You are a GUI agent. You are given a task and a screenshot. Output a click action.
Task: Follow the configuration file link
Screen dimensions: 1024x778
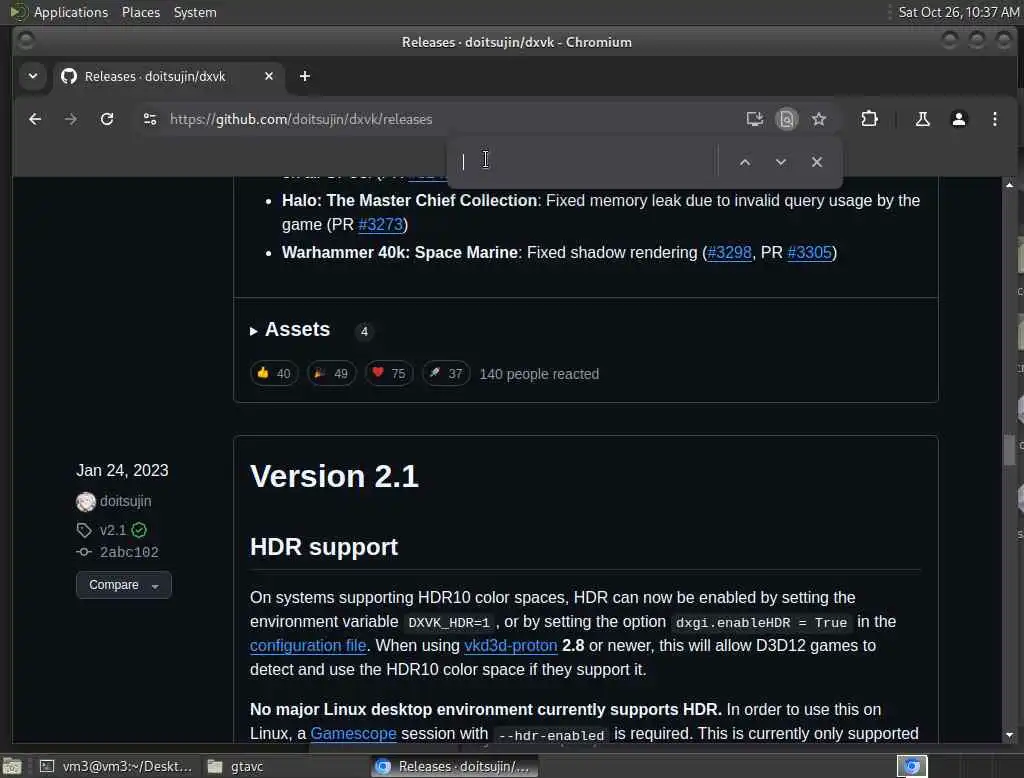(x=308, y=645)
